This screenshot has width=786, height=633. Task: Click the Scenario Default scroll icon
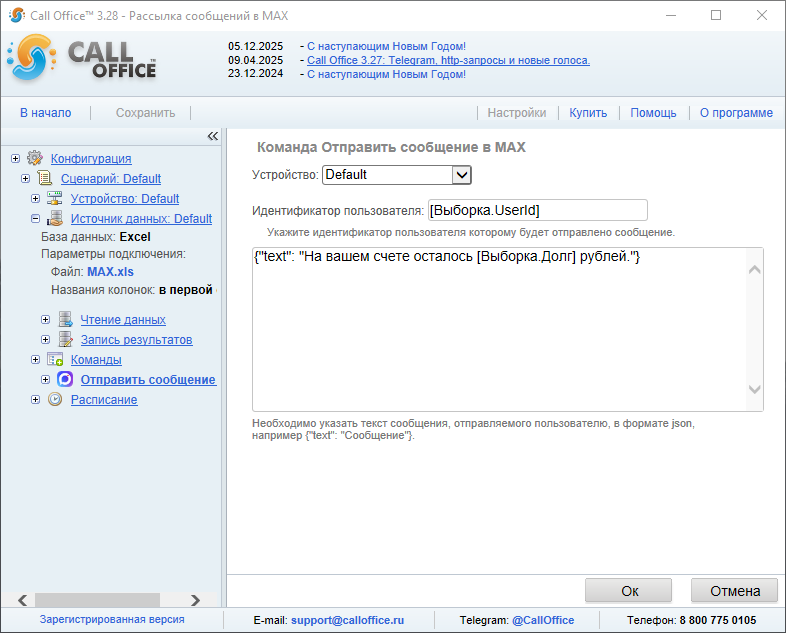(45, 178)
